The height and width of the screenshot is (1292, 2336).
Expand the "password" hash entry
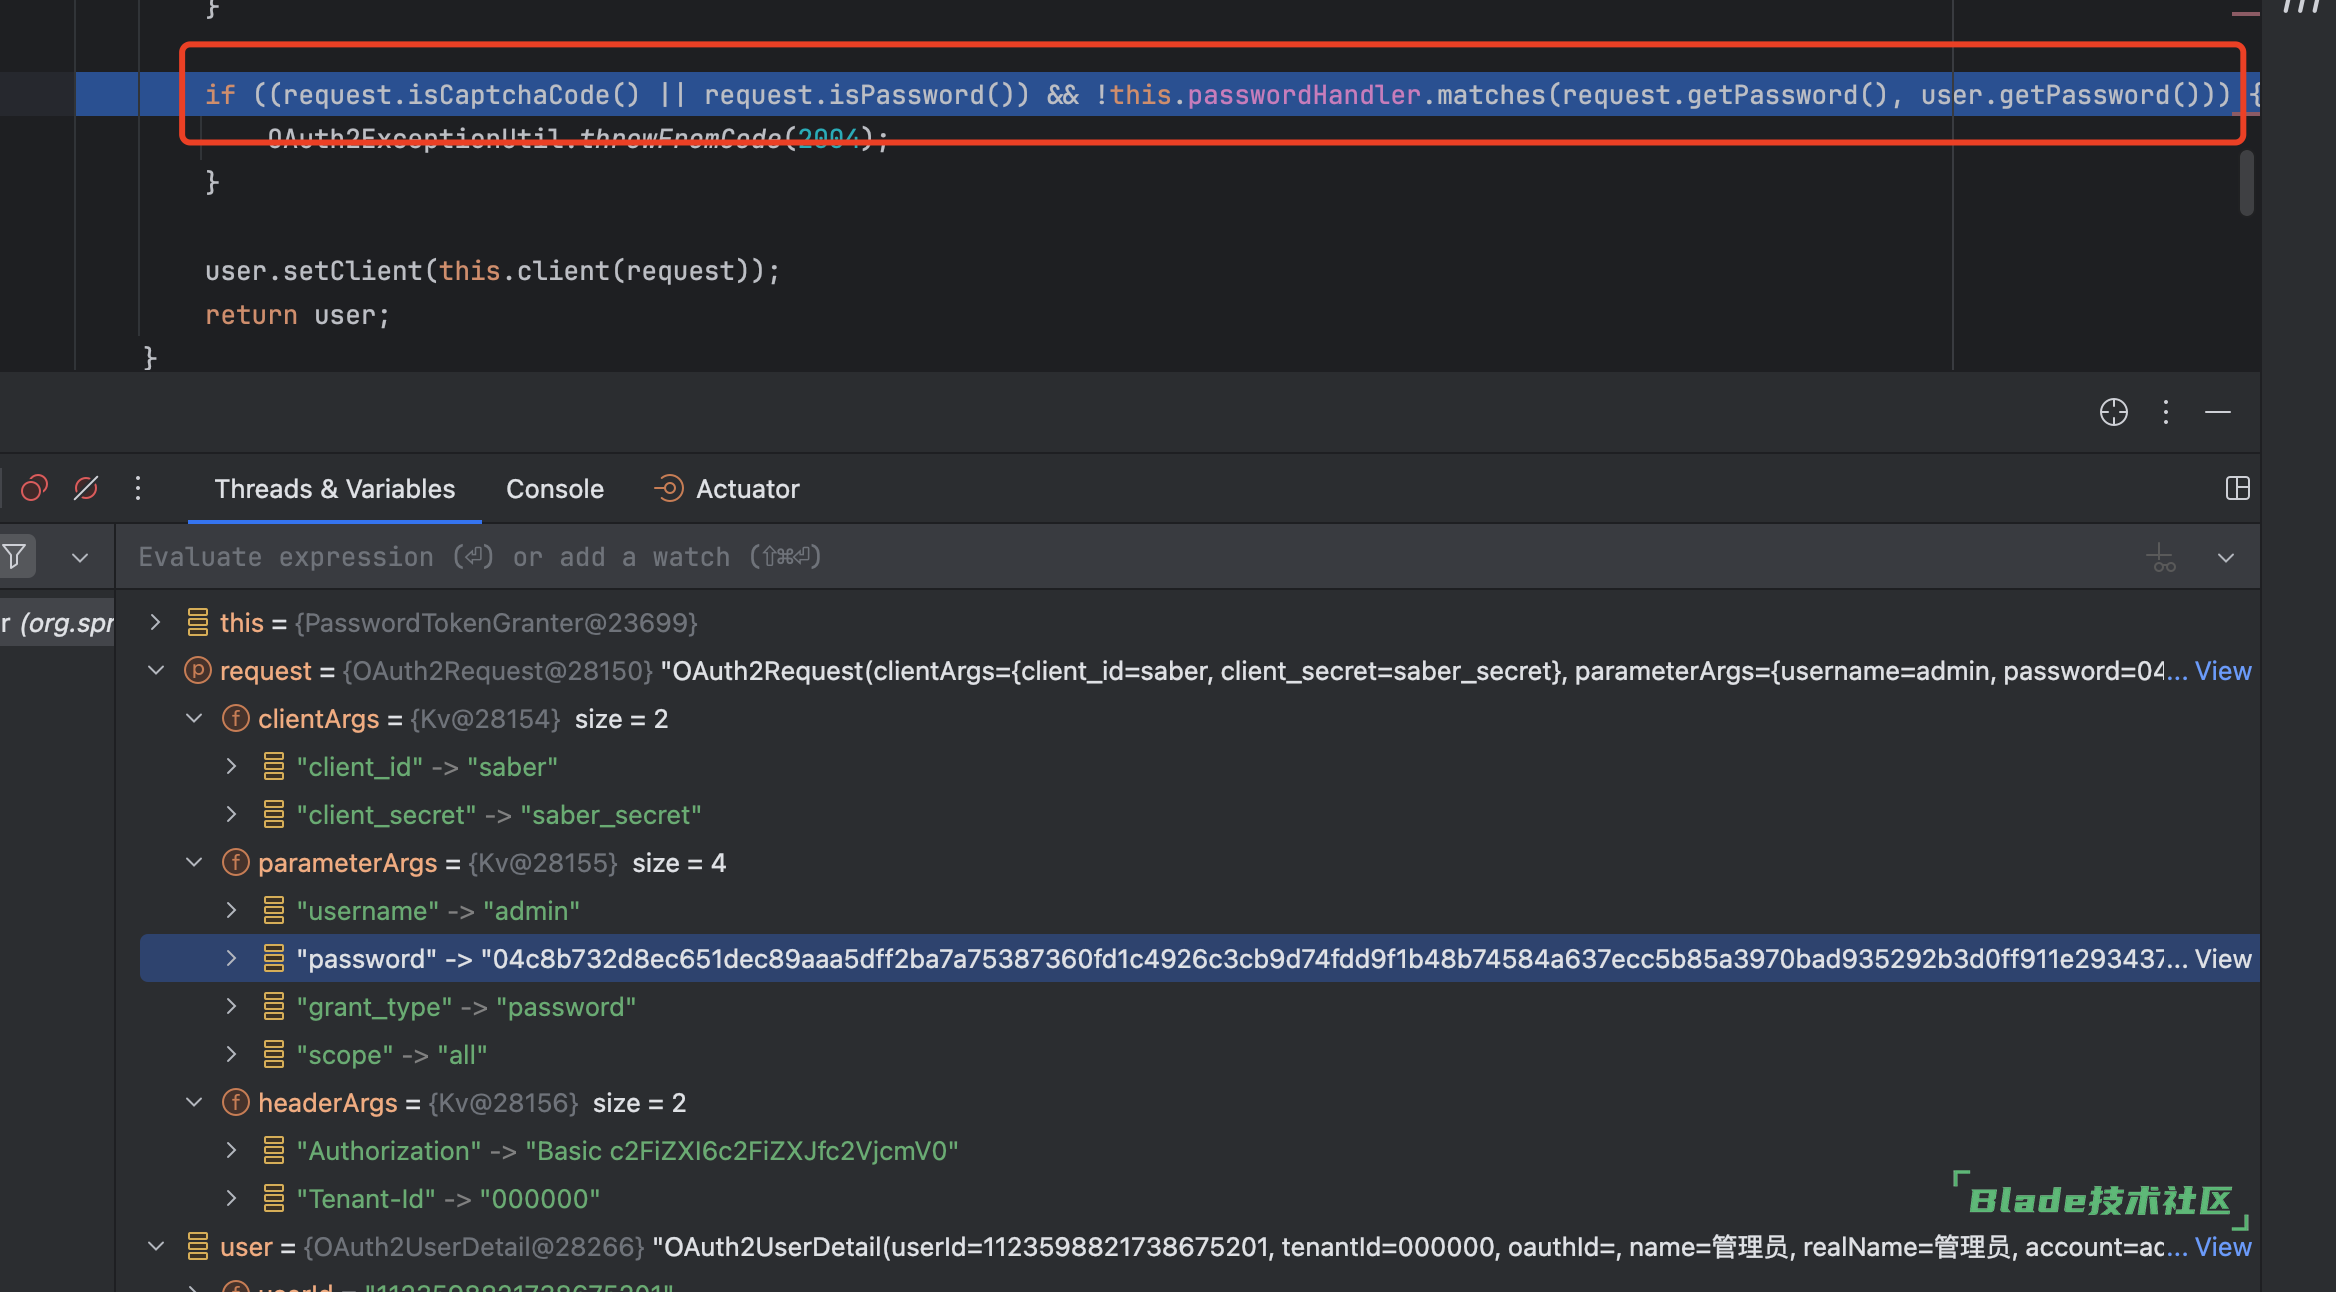[232, 958]
